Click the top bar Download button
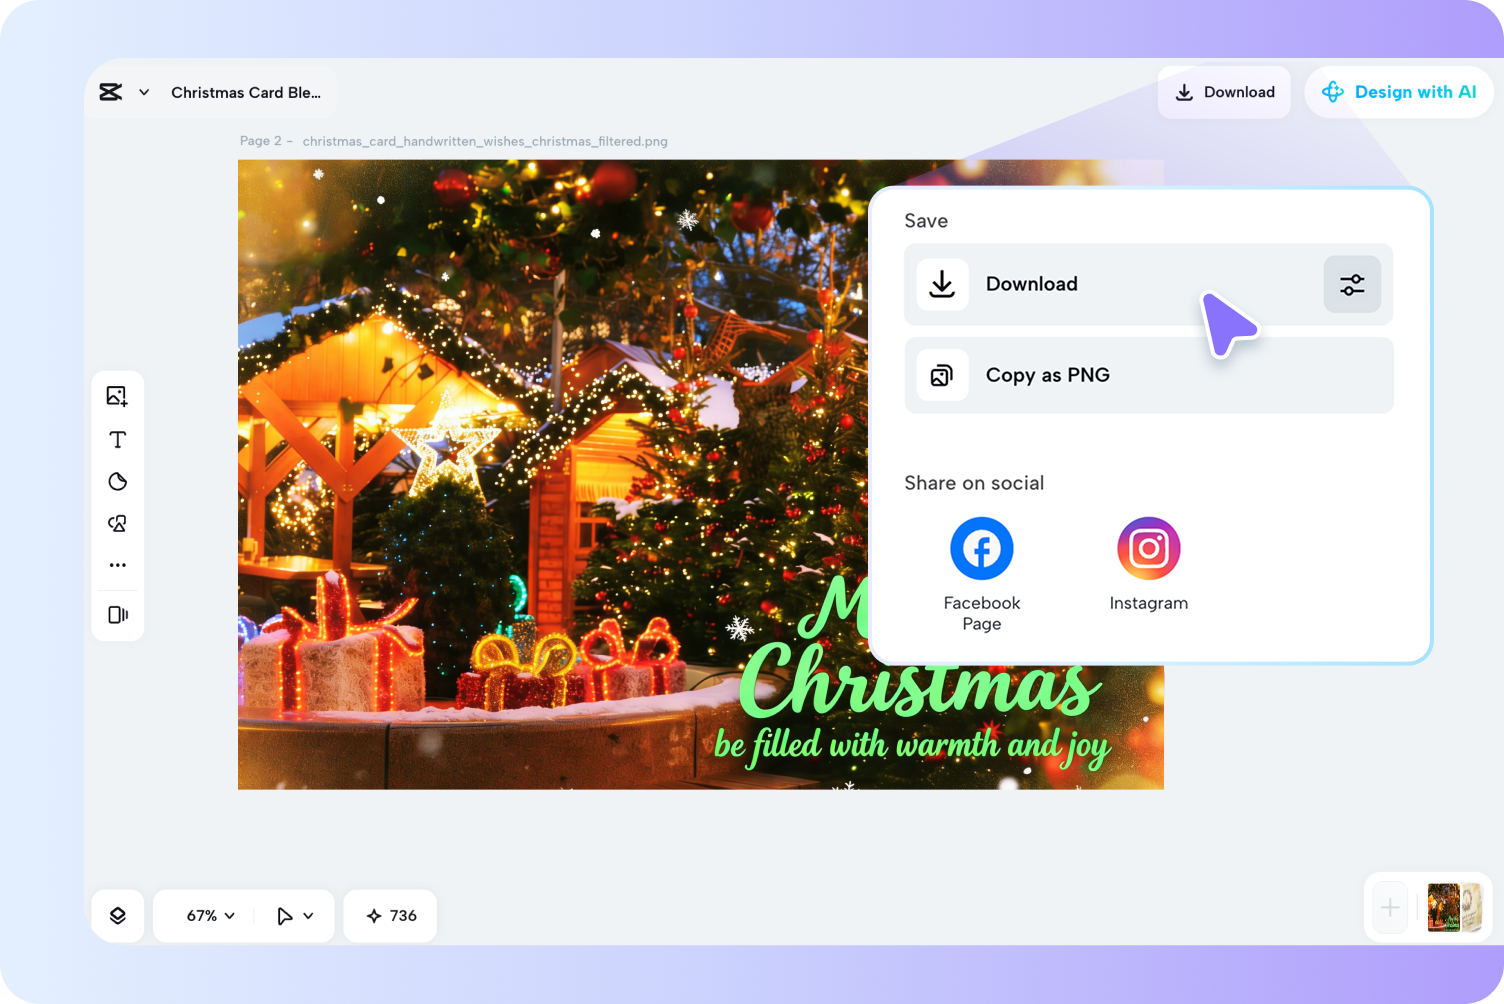 click(x=1224, y=92)
